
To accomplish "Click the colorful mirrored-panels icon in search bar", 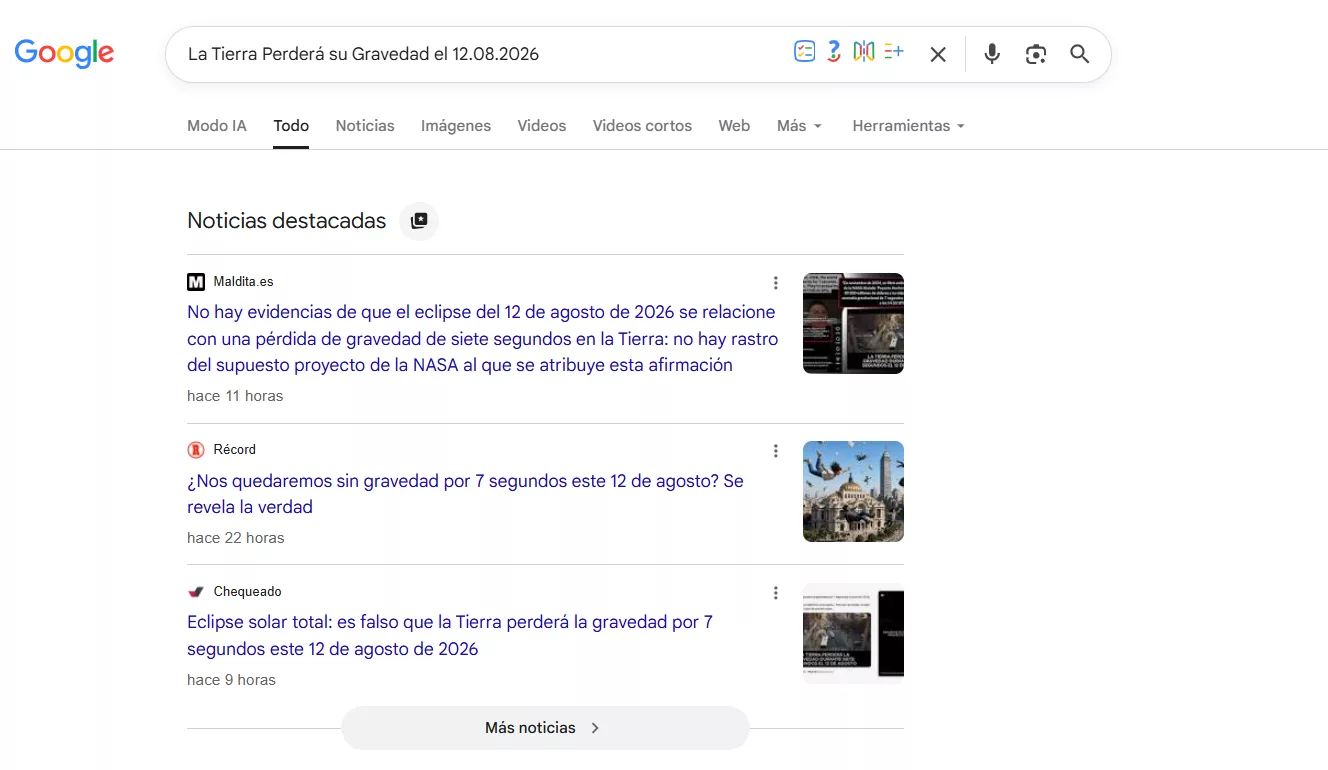I will tap(864, 52).
